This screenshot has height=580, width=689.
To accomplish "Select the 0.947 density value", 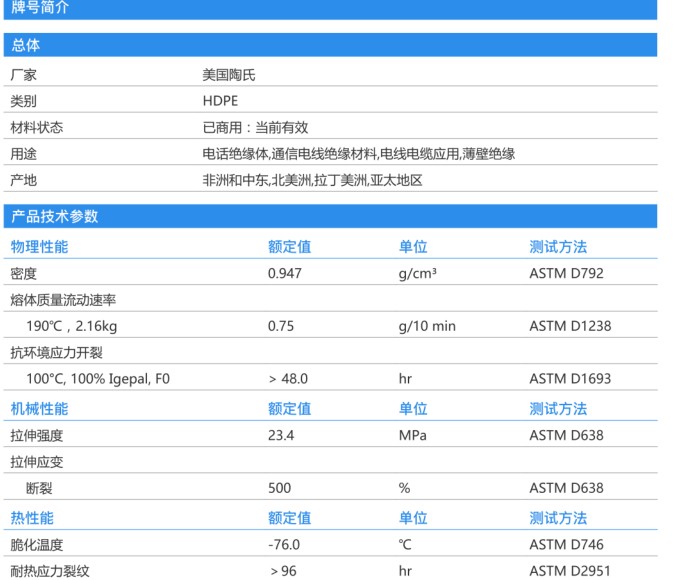I will (285, 273).
